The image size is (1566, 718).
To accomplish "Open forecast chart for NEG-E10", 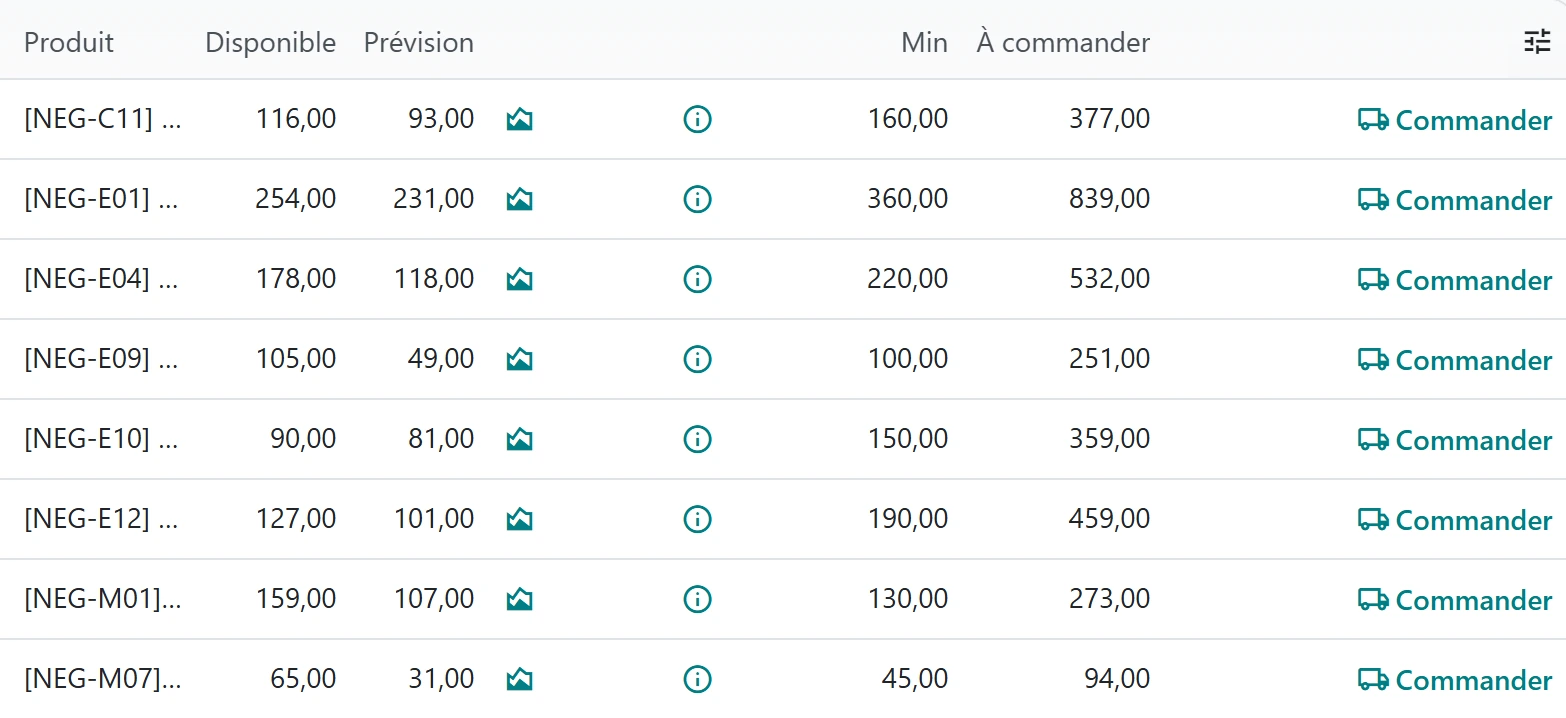I will [519, 440].
